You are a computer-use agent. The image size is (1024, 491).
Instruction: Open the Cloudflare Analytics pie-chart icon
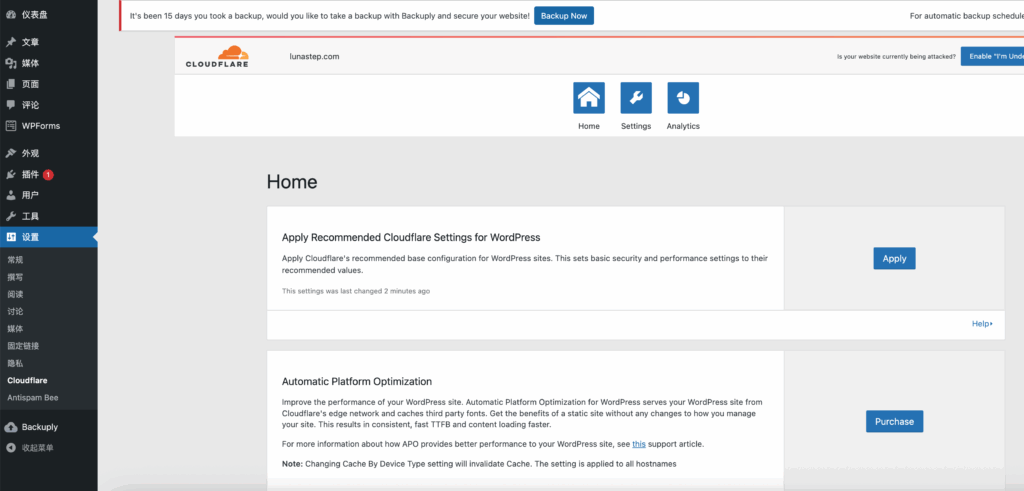pyautogui.click(x=682, y=98)
